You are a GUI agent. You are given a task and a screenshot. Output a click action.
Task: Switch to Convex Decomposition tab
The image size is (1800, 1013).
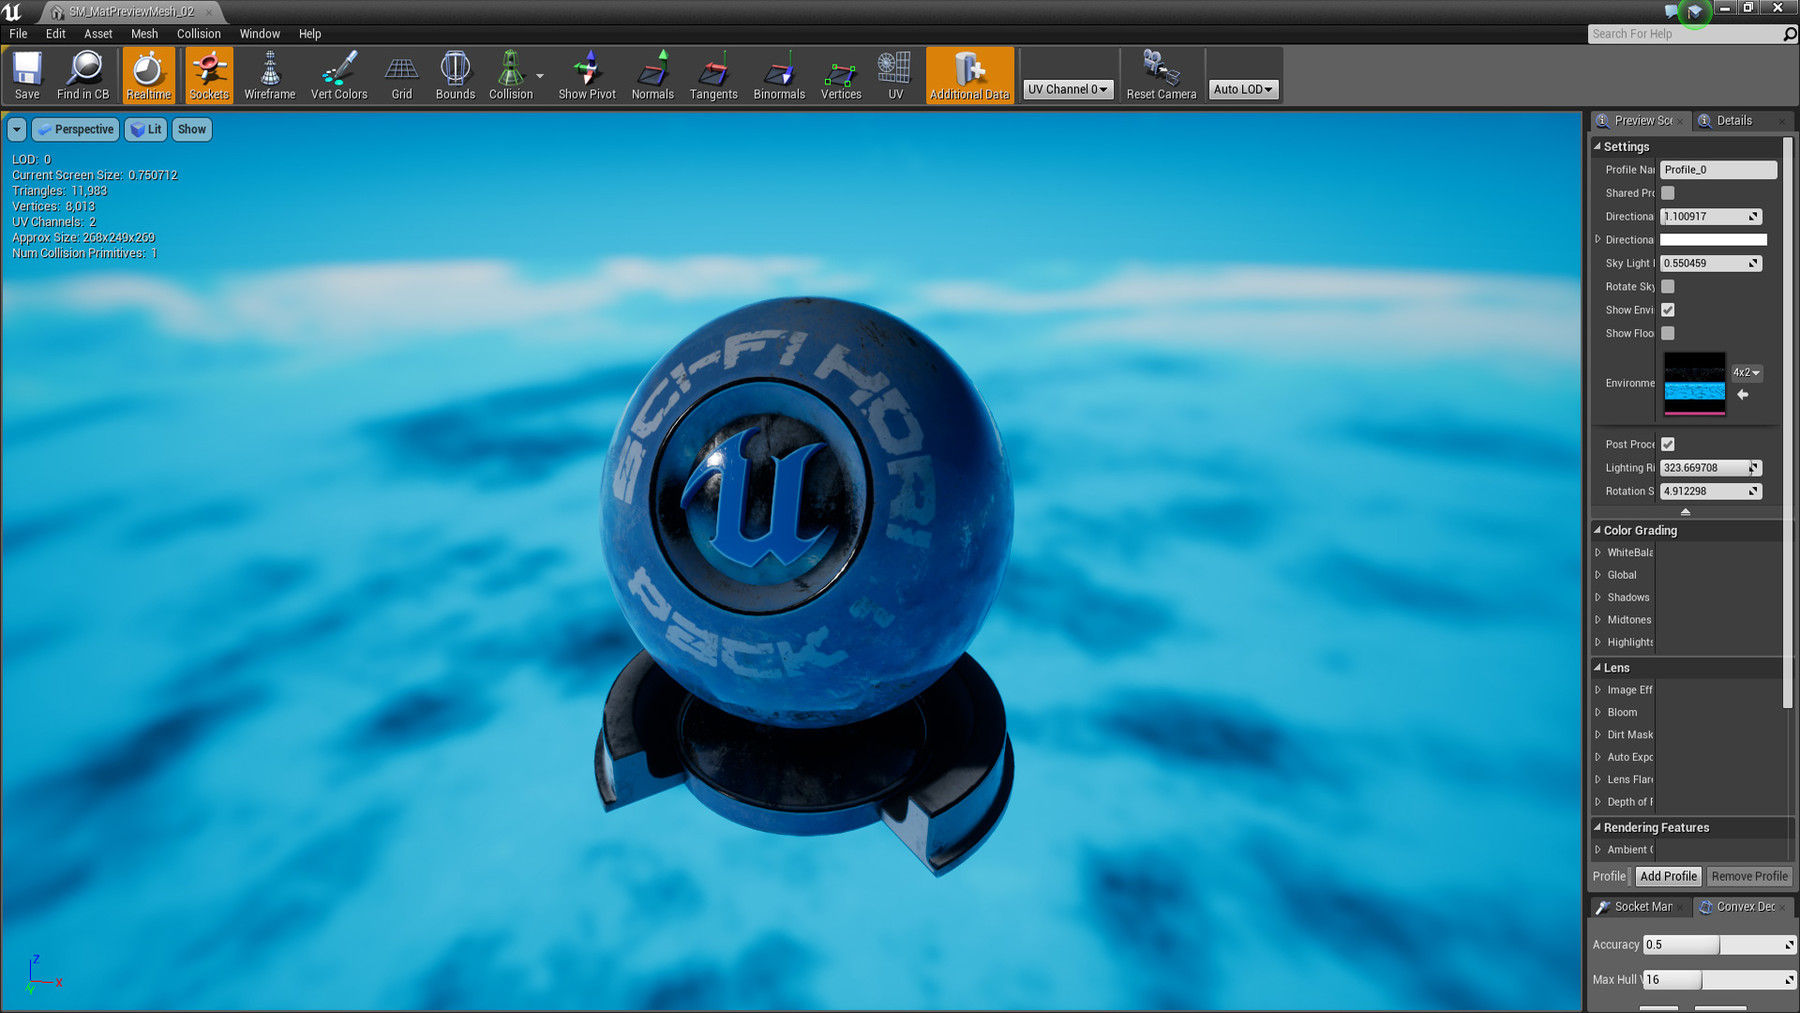pos(1743,906)
